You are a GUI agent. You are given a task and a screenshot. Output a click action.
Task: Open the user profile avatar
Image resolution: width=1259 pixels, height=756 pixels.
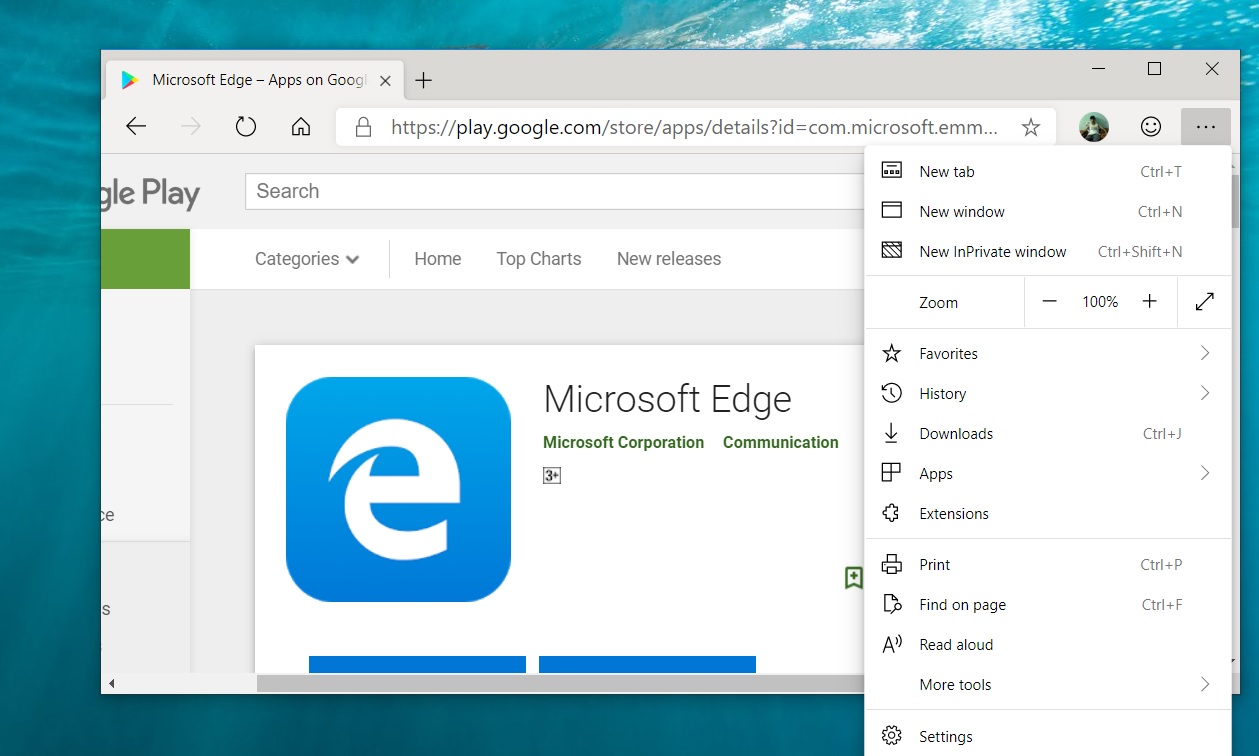tap(1094, 127)
